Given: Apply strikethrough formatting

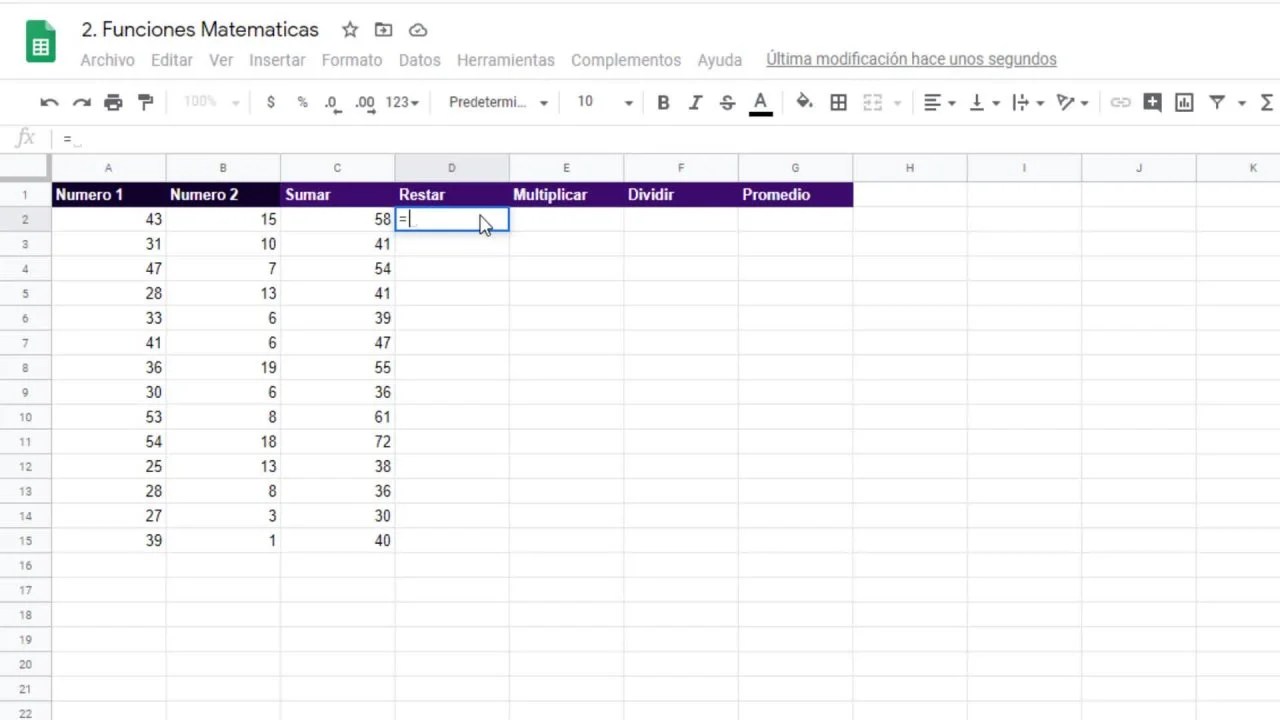Looking at the screenshot, I should 727,102.
